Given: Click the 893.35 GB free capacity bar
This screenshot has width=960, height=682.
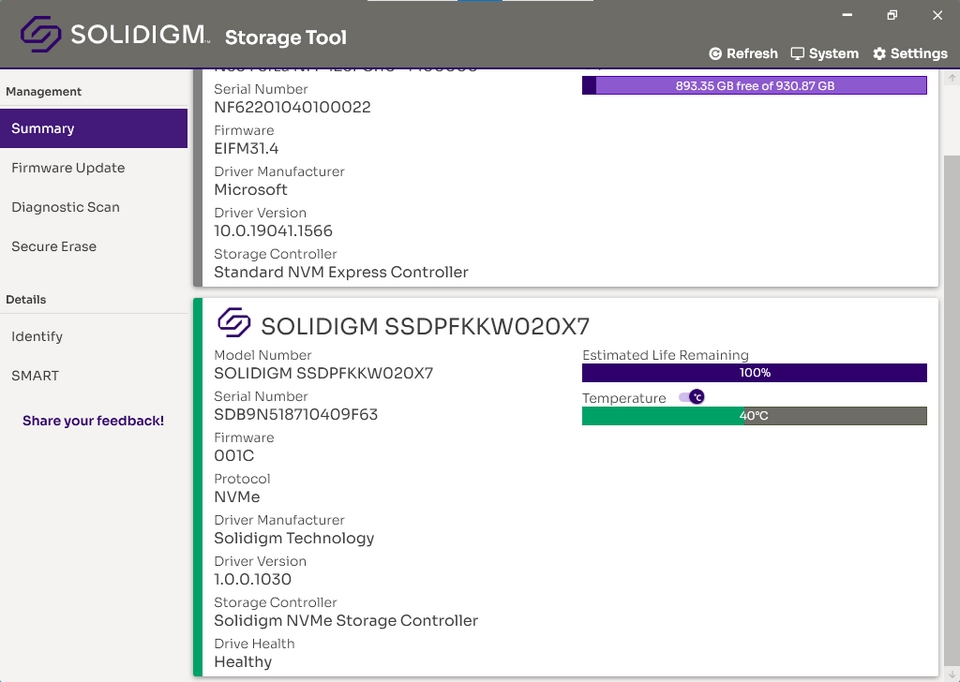Looking at the screenshot, I should point(754,86).
